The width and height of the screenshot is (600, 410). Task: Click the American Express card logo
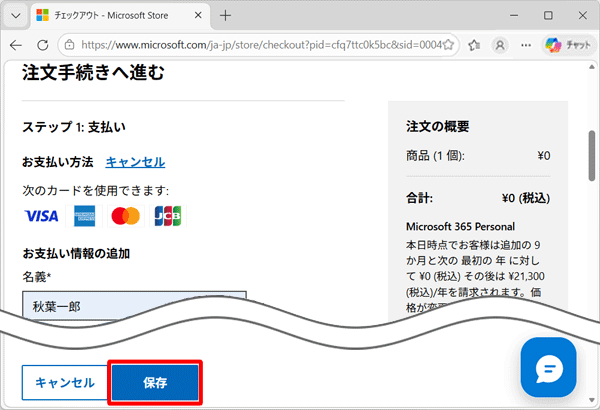click(x=84, y=216)
